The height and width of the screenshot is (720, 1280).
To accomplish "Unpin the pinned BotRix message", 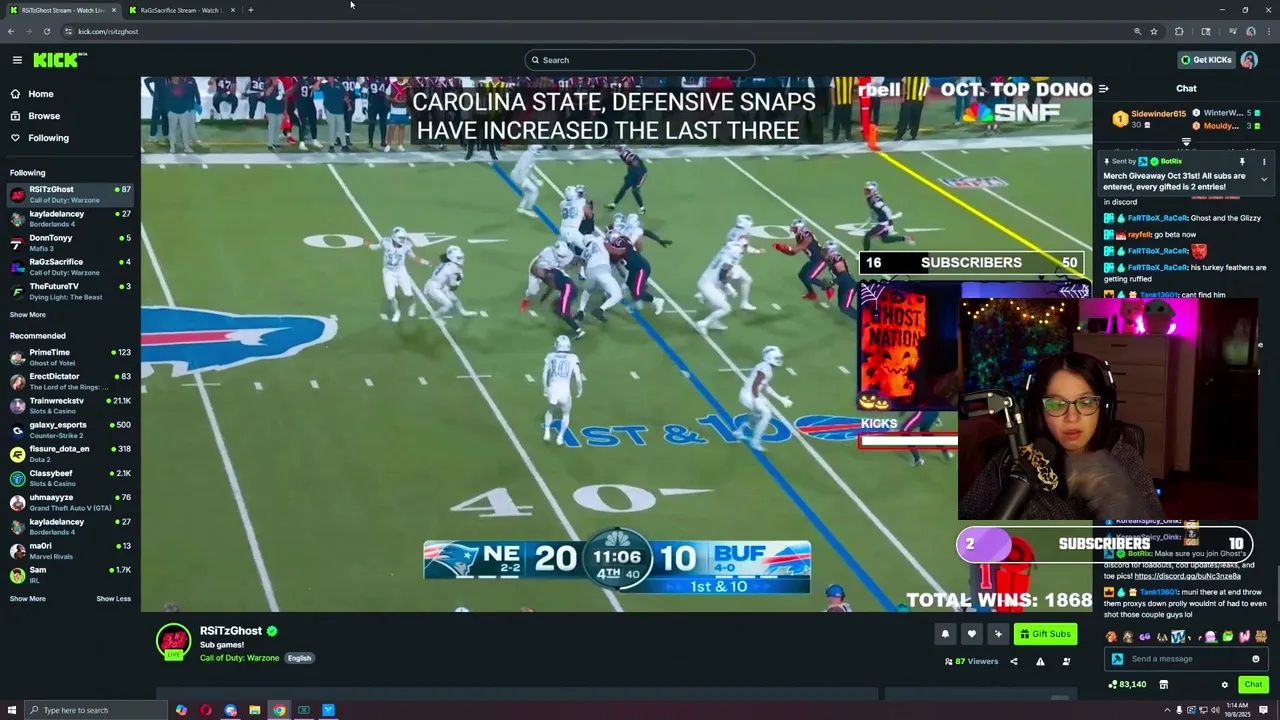I will [1242, 161].
